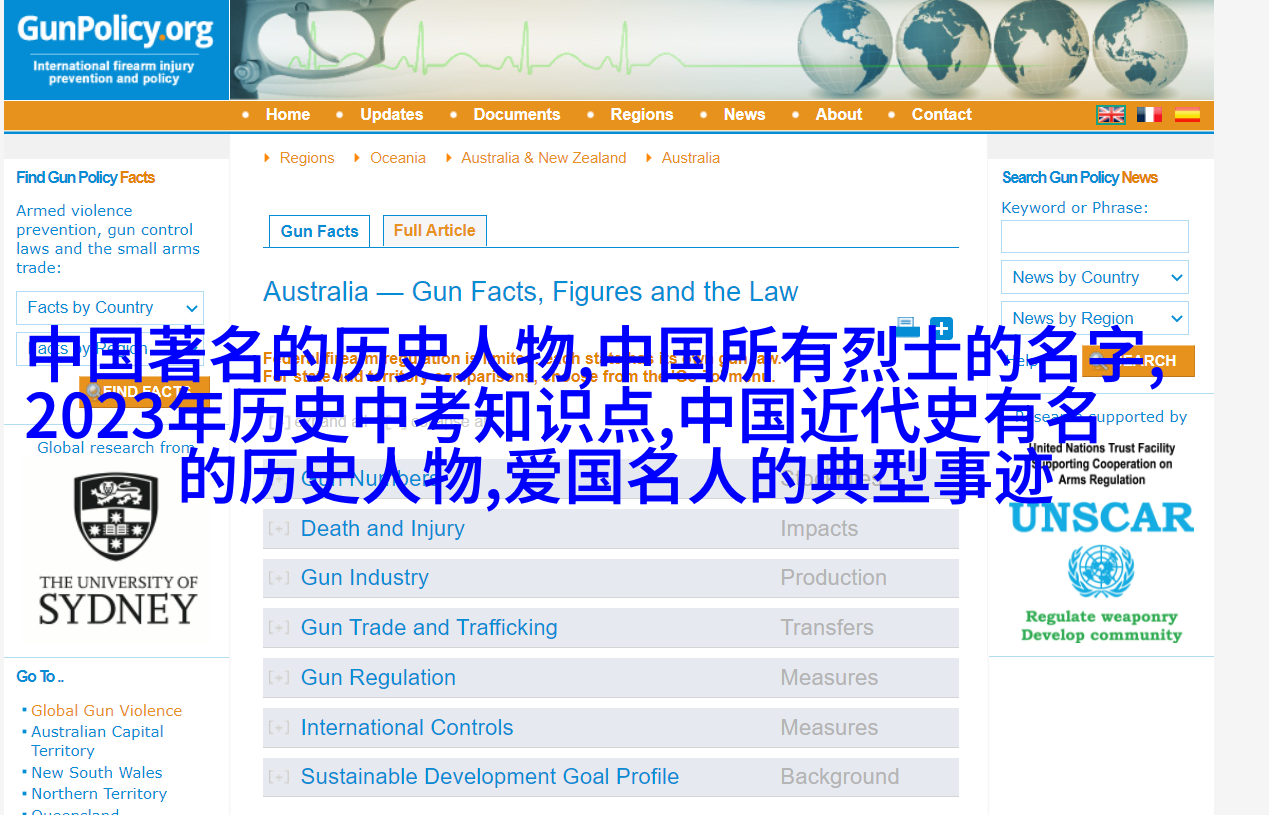This screenshot has width=1269, height=815.
Task: Click the Regulate weaponry Develop community text
Action: (1101, 626)
